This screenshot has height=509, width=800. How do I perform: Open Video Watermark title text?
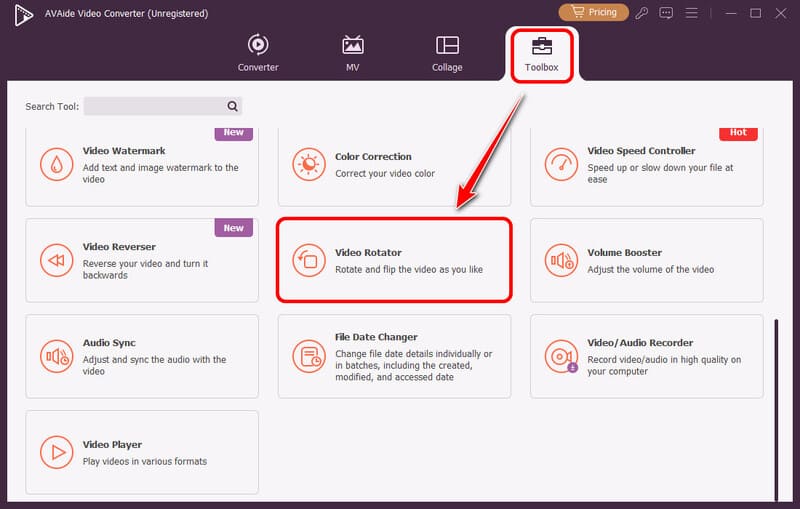[124, 151]
